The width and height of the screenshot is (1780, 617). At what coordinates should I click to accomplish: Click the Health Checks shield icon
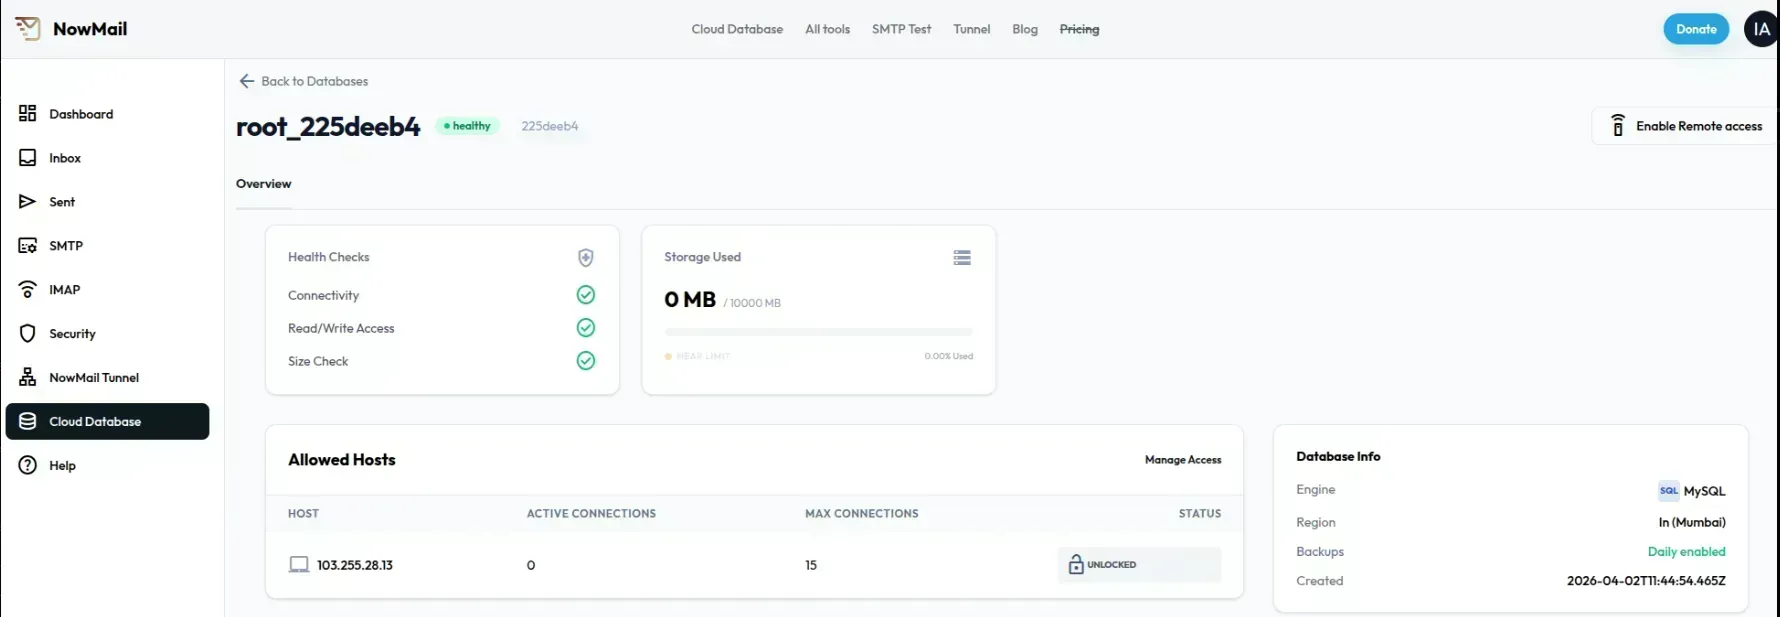click(586, 258)
